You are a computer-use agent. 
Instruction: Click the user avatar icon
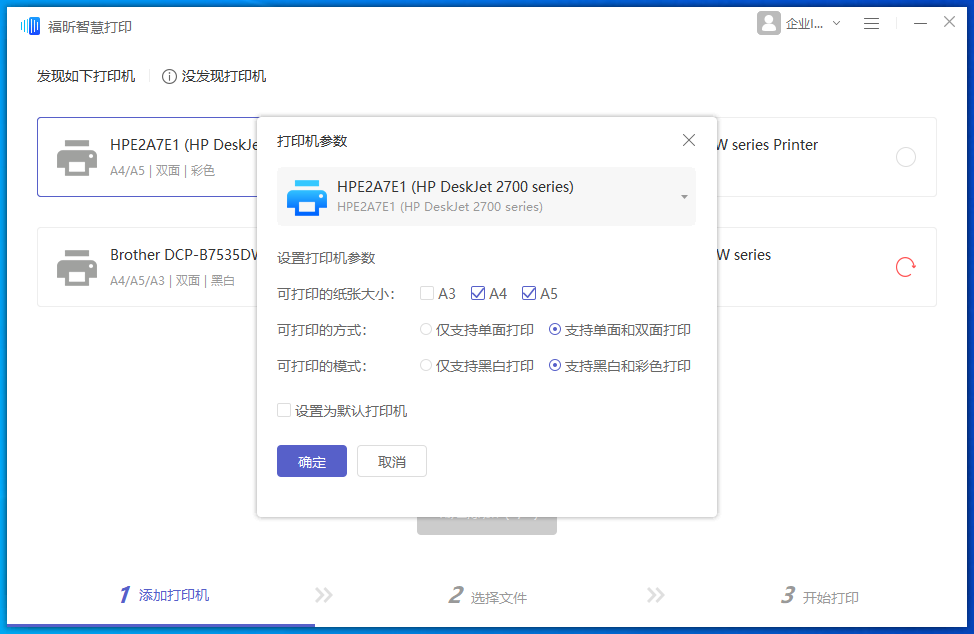pyautogui.click(x=768, y=23)
